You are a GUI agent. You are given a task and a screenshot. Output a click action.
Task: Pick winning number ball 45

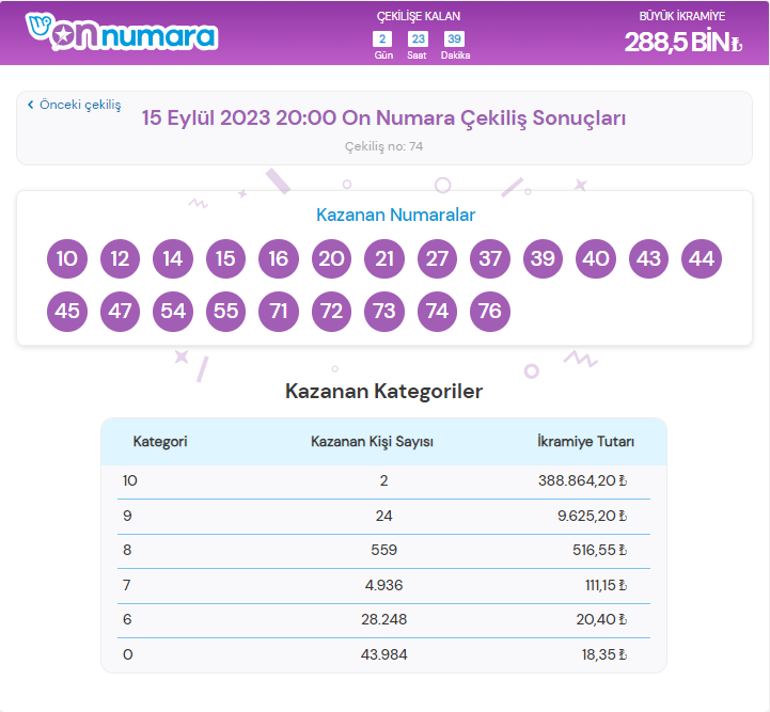coord(67,311)
